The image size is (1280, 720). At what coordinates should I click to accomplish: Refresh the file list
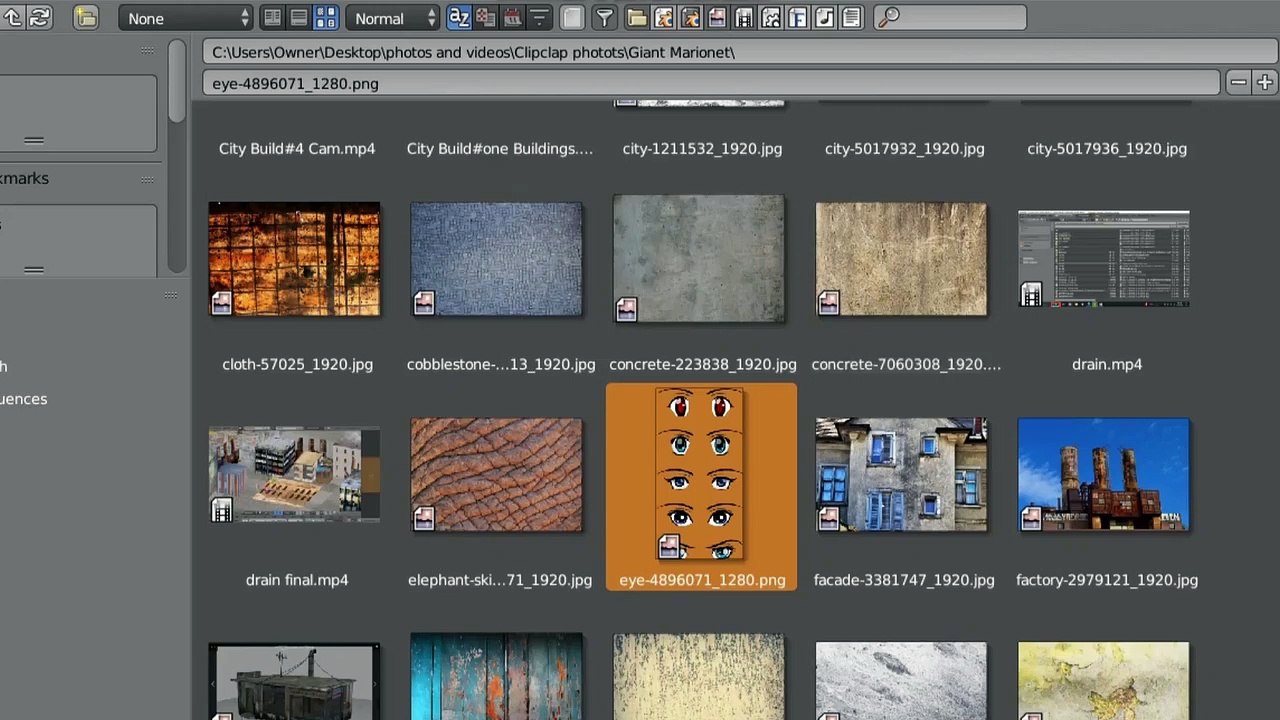(x=39, y=18)
